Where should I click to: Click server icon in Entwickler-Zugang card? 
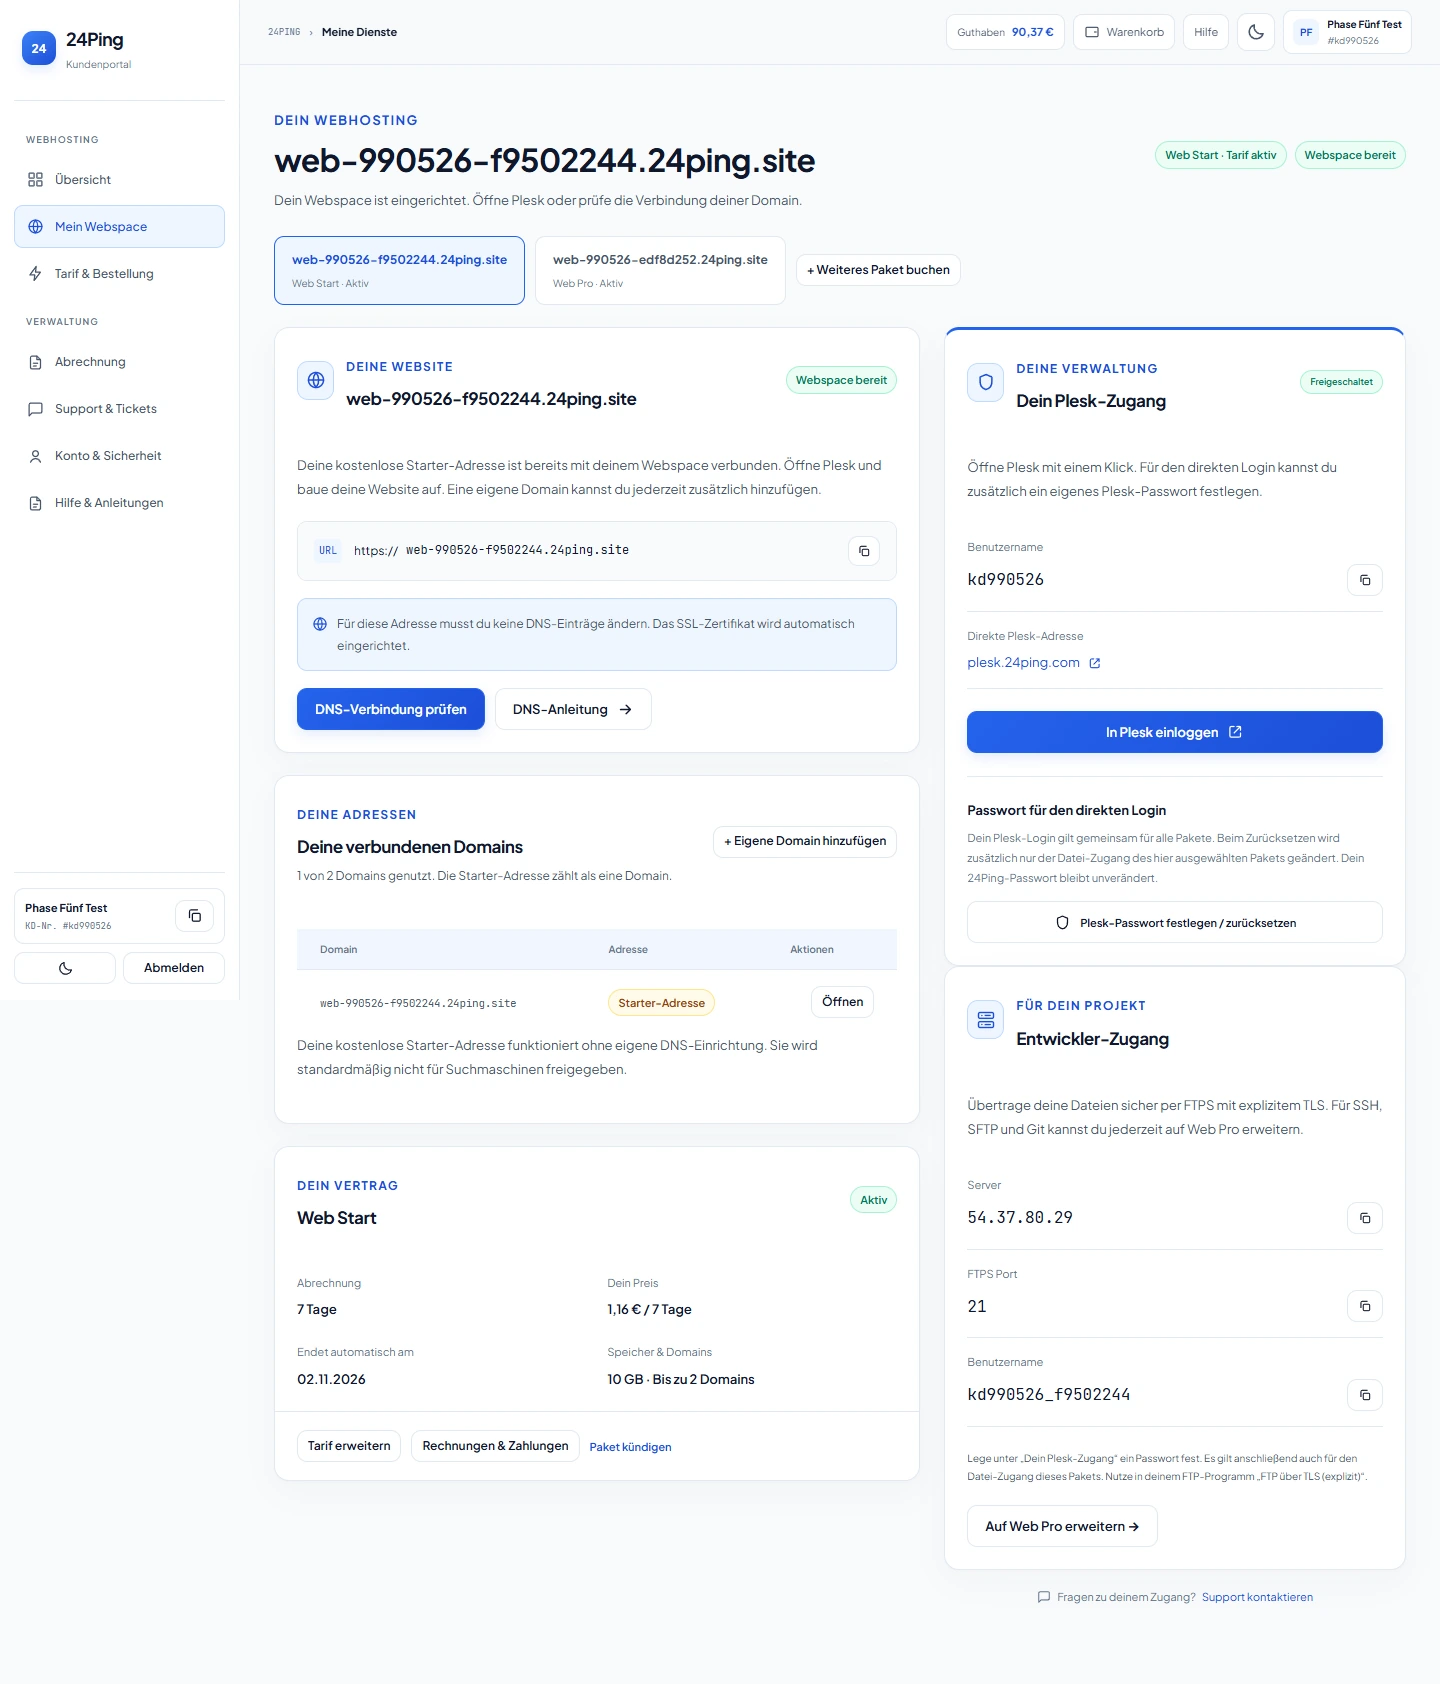pyautogui.click(x=986, y=1019)
